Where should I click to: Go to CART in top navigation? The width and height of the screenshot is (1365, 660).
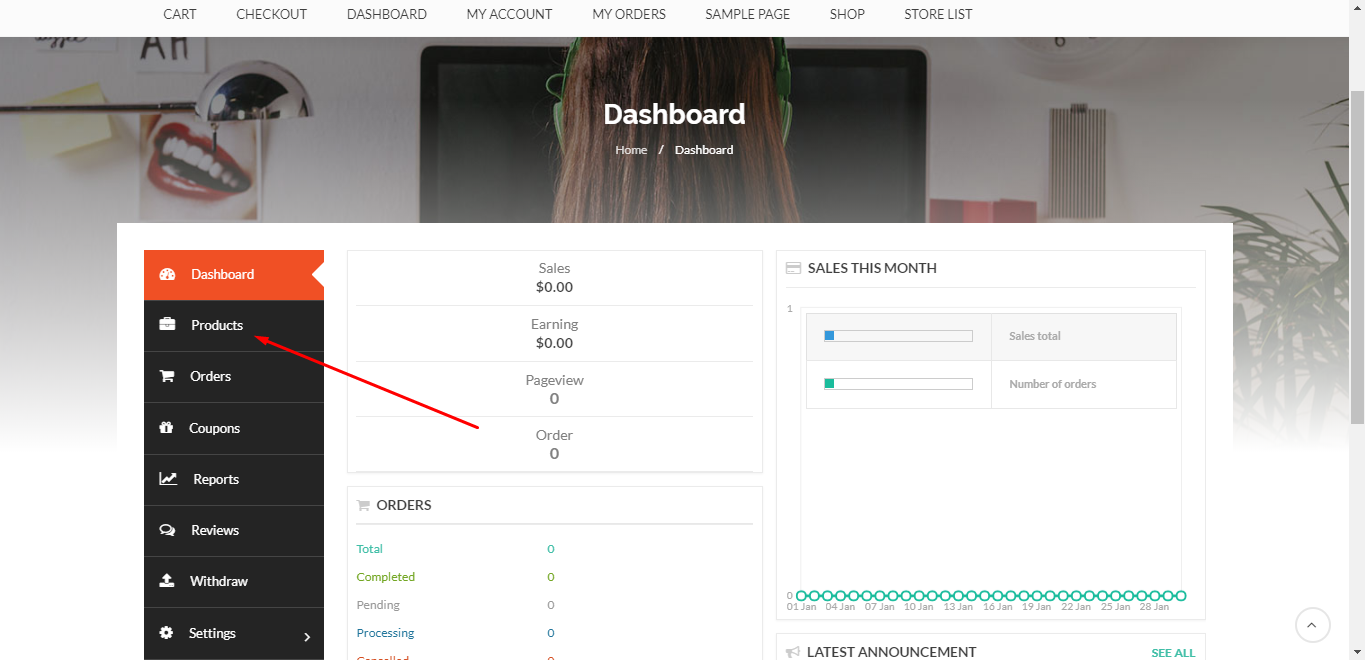coord(180,14)
